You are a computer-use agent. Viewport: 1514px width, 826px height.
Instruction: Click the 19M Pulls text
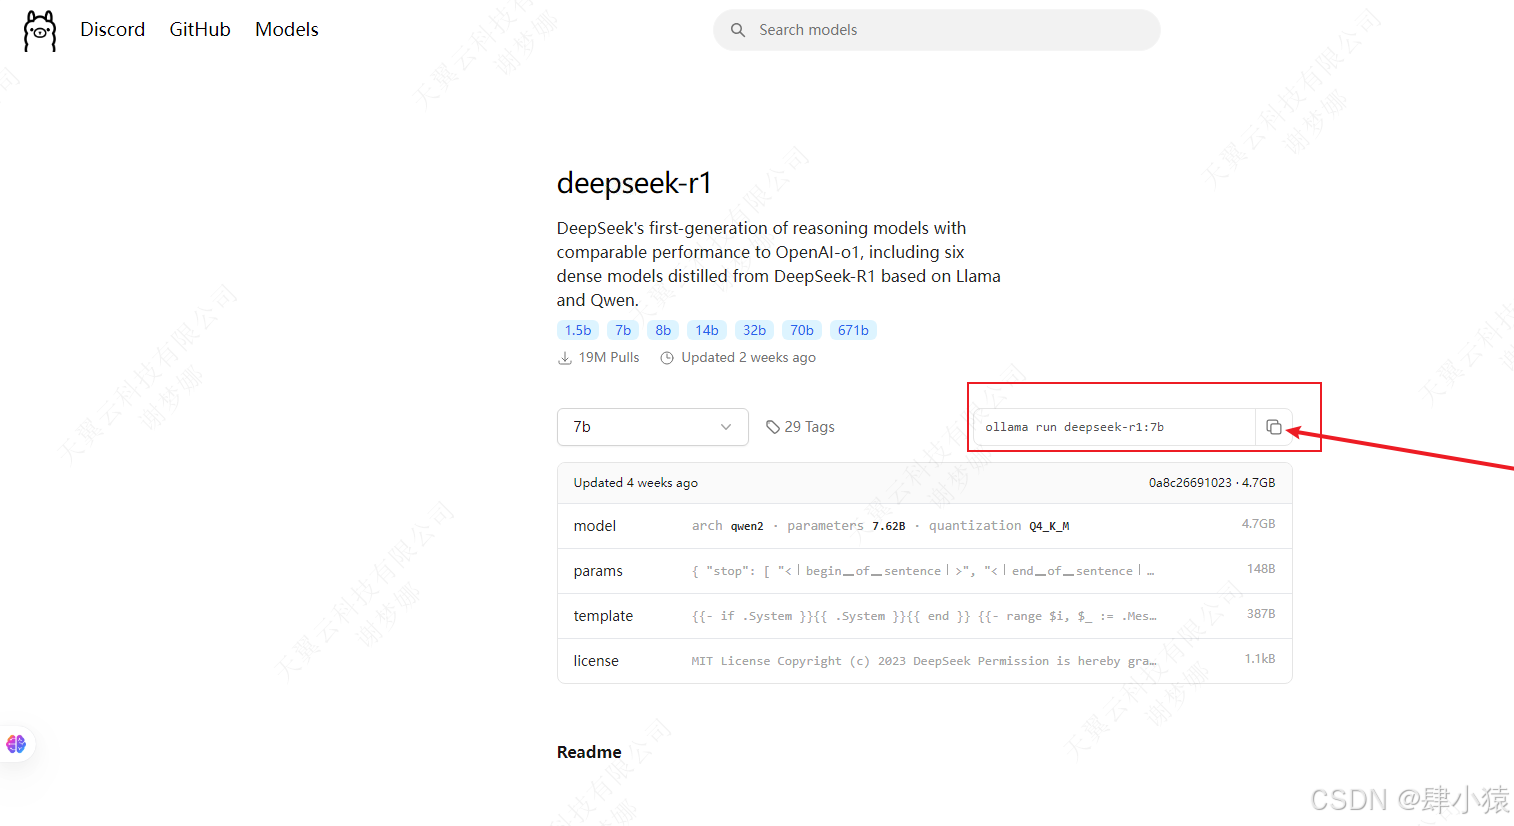pos(609,358)
